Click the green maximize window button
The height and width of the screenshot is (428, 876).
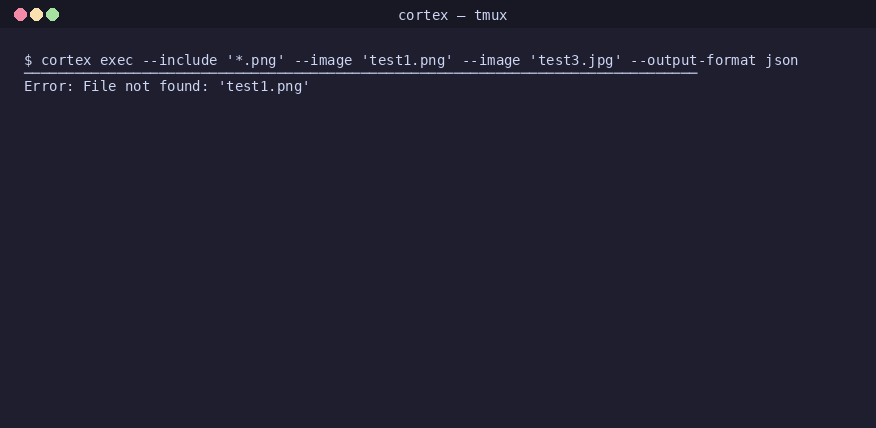click(x=53, y=15)
